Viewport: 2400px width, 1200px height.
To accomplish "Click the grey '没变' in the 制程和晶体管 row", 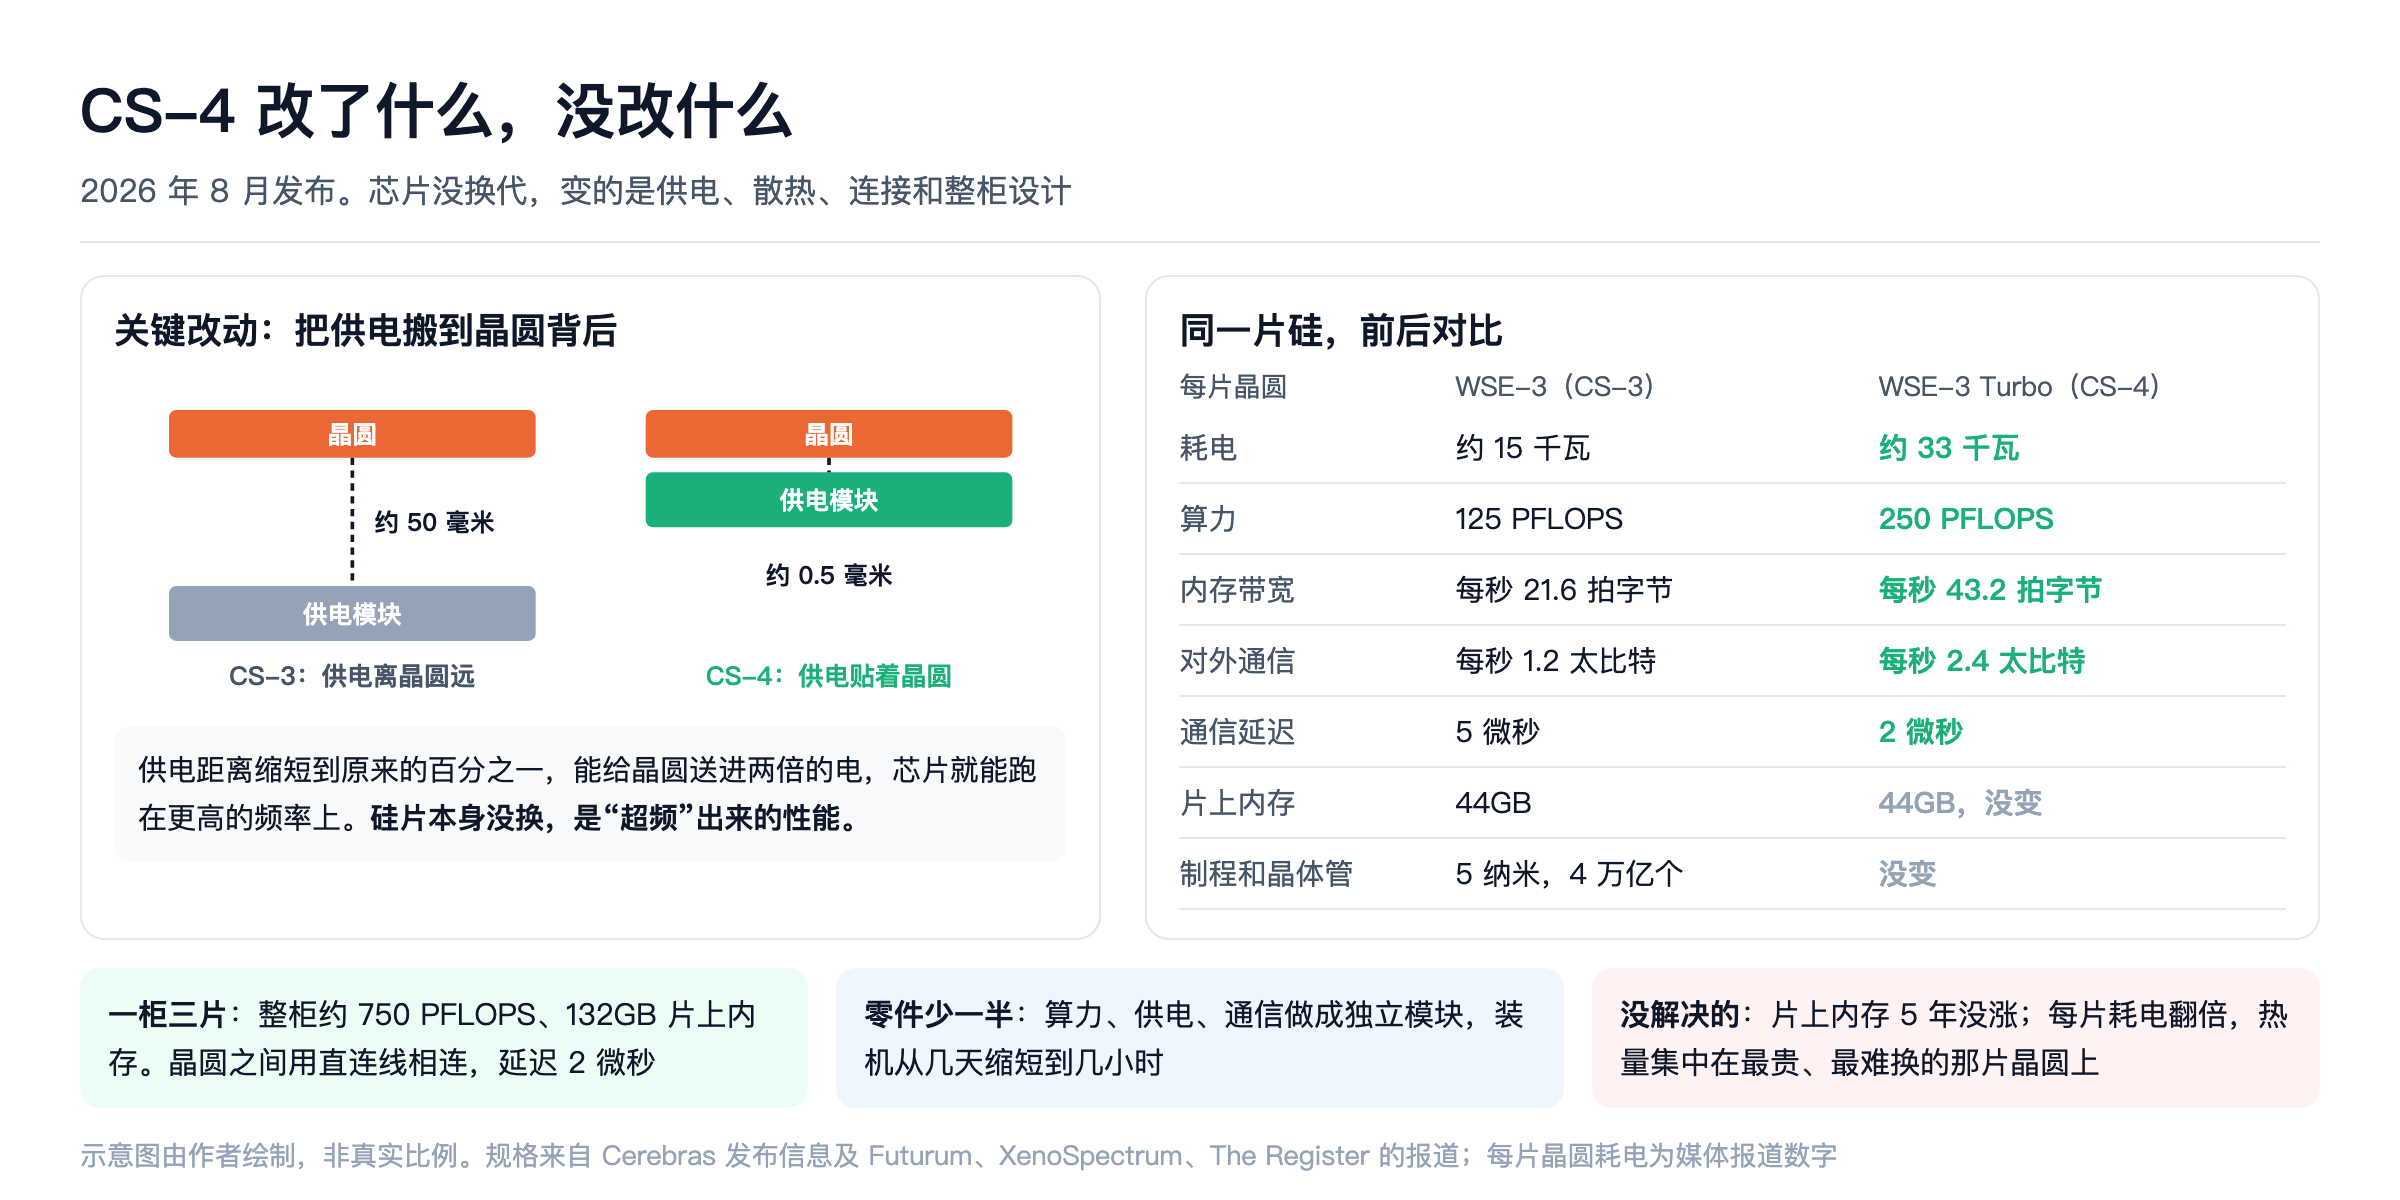I will (x=1907, y=874).
